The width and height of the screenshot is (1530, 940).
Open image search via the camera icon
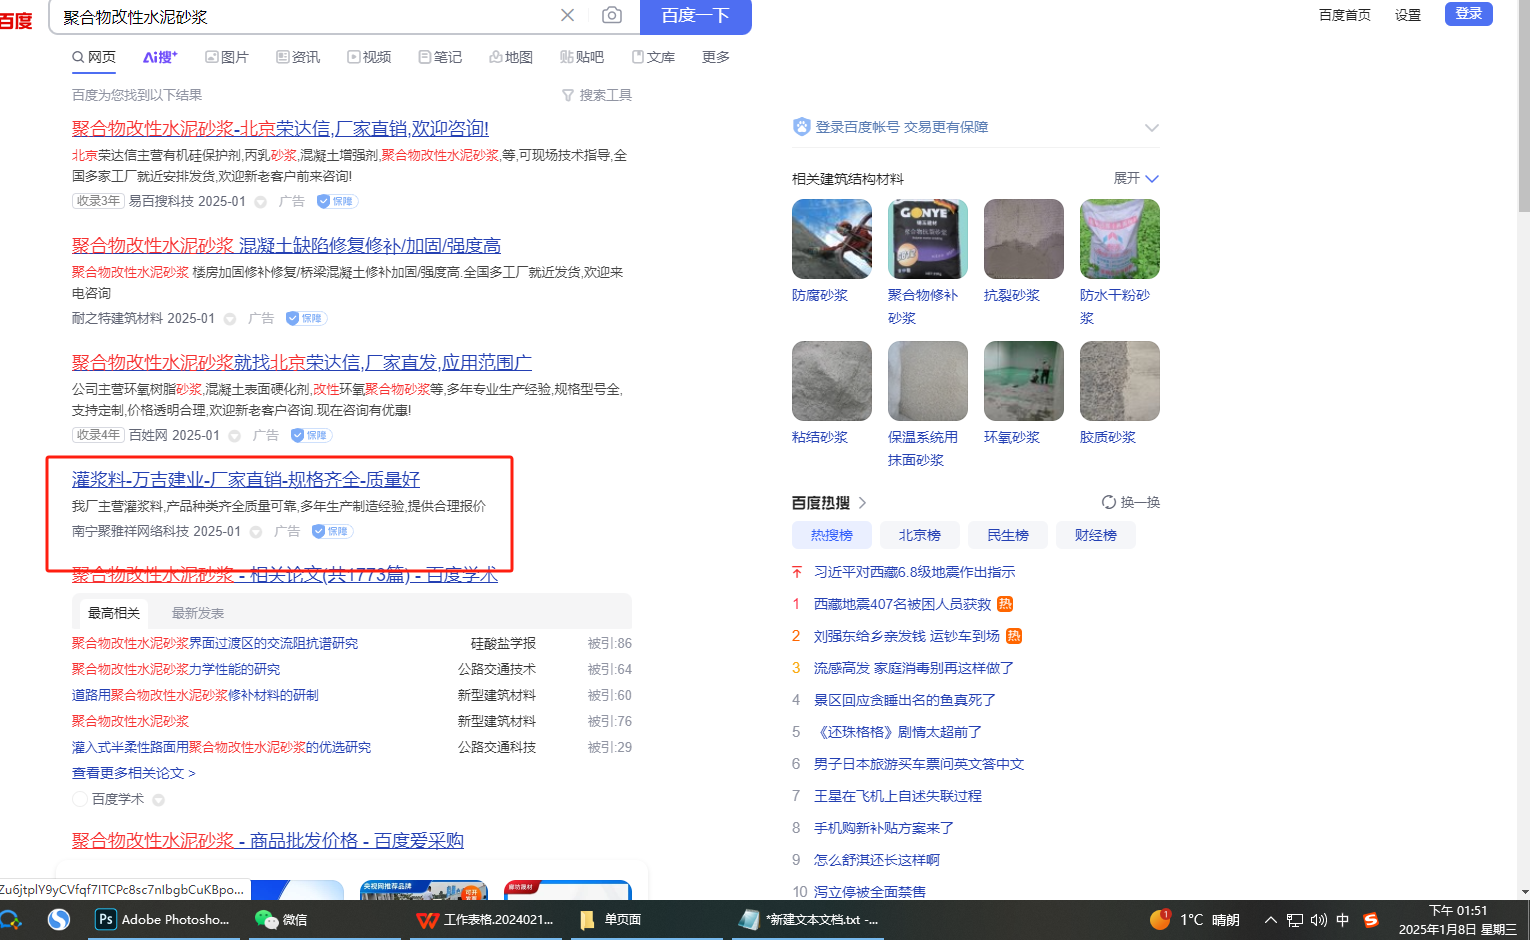tap(612, 15)
